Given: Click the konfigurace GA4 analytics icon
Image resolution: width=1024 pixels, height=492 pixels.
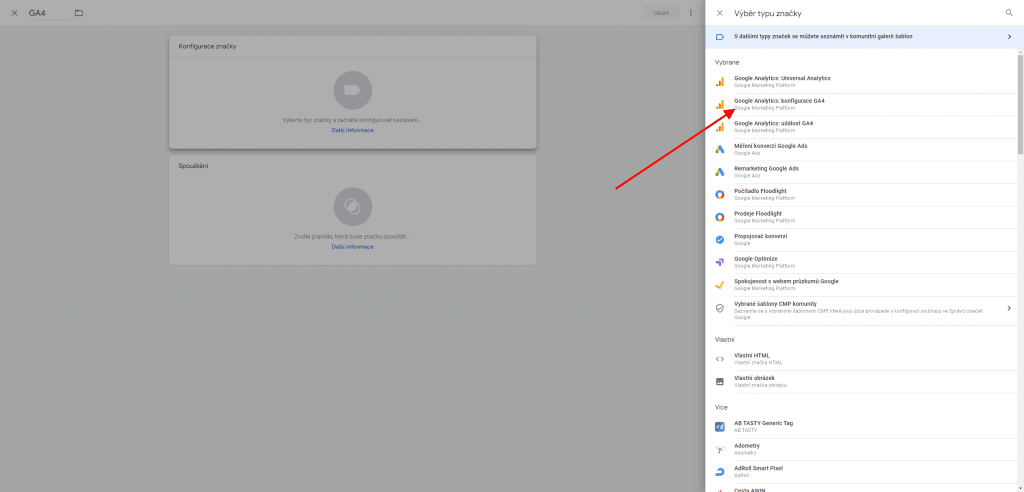Looking at the screenshot, I should click(x=720, y=105).
